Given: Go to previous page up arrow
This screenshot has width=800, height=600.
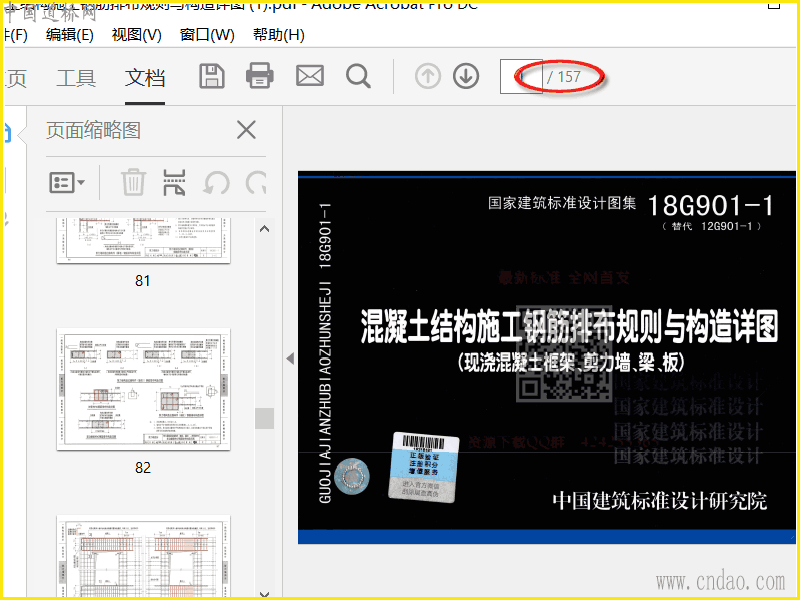Looking at the screenshot, I should click(x=428, y=77).
